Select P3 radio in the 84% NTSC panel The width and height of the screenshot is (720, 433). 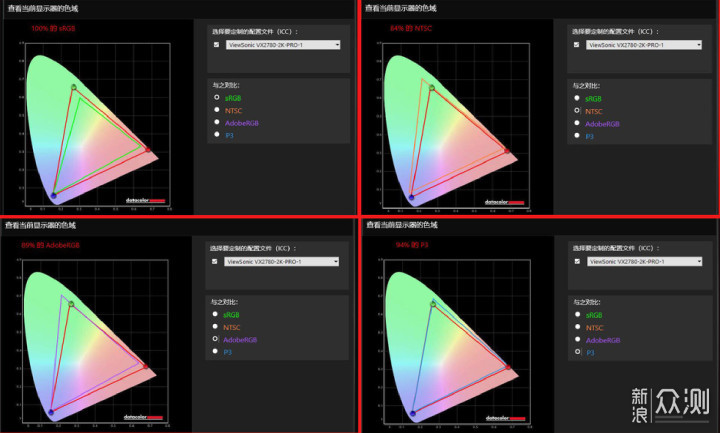577,135
